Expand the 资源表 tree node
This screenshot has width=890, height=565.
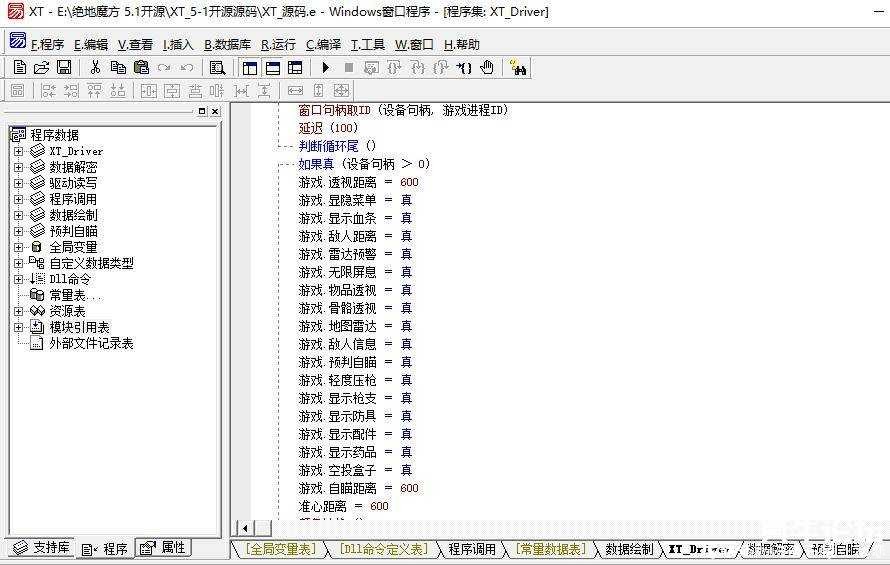click(19, 311)
